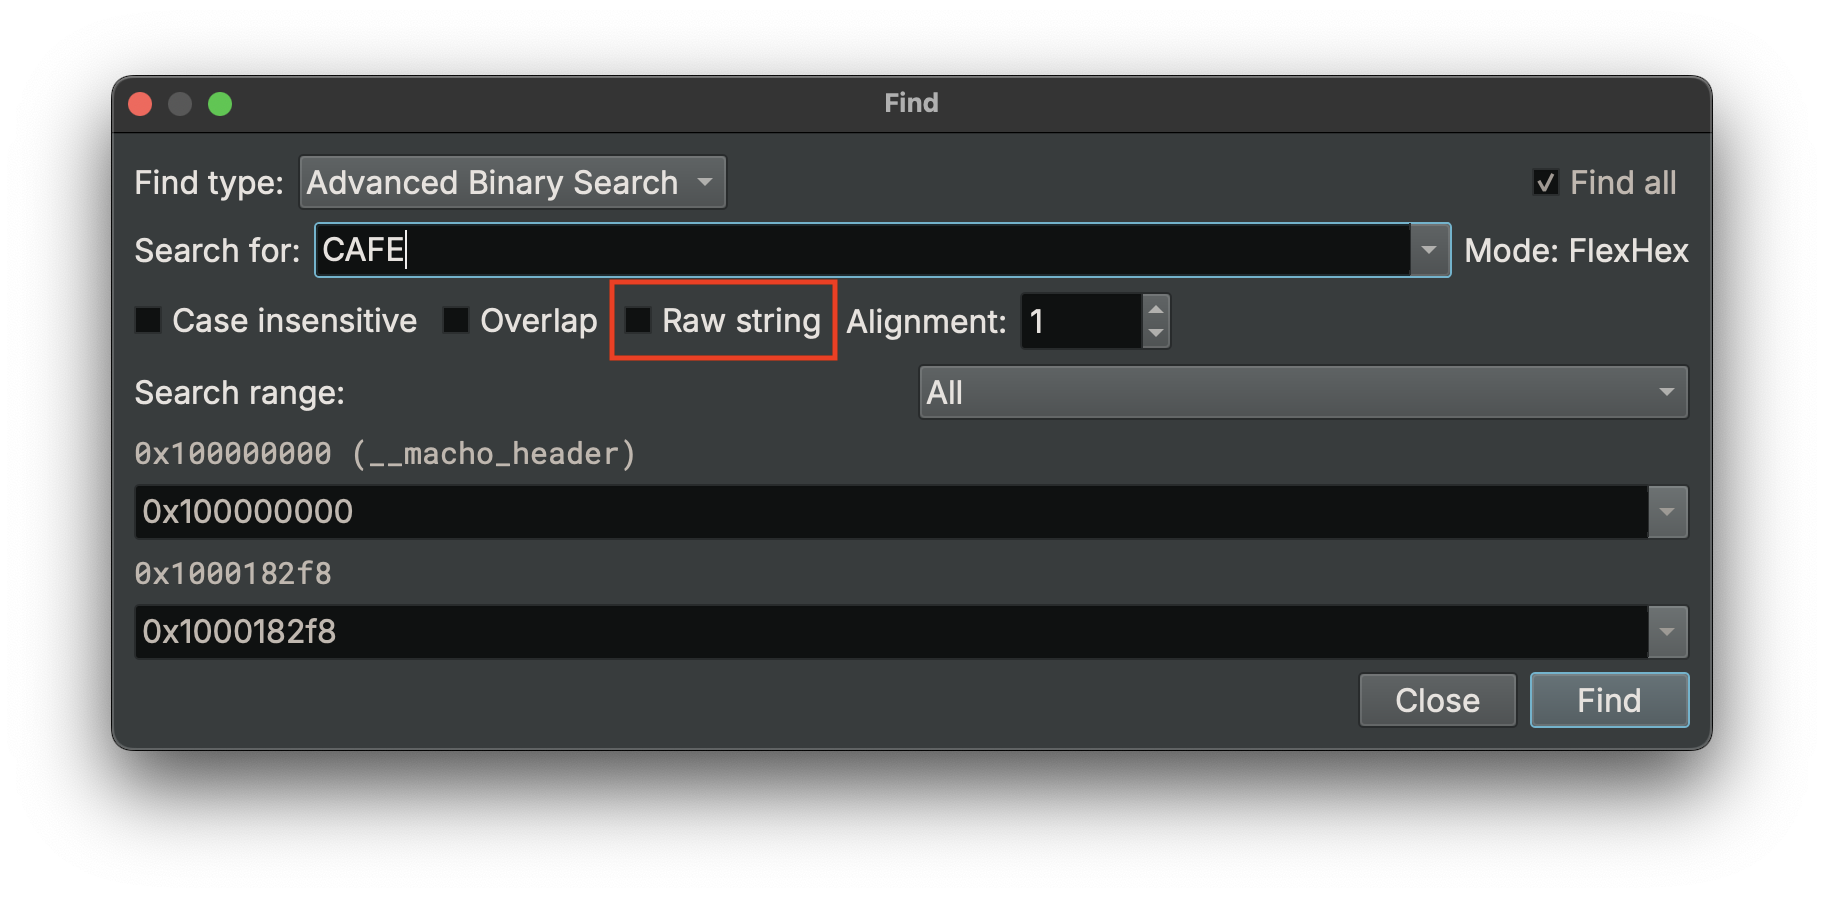Click the start address input field
This screenshot has height=898, width=1824.
click(891, 512)
